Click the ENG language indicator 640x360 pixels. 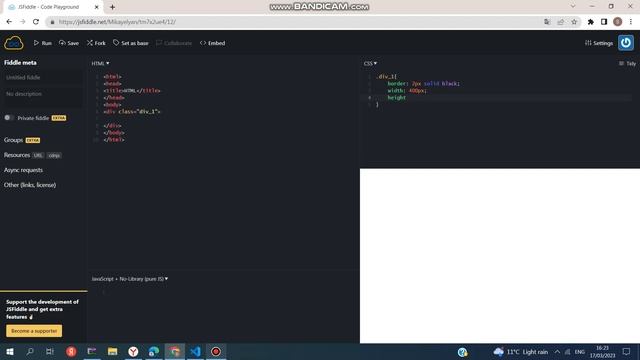click(x=580, y=352)
